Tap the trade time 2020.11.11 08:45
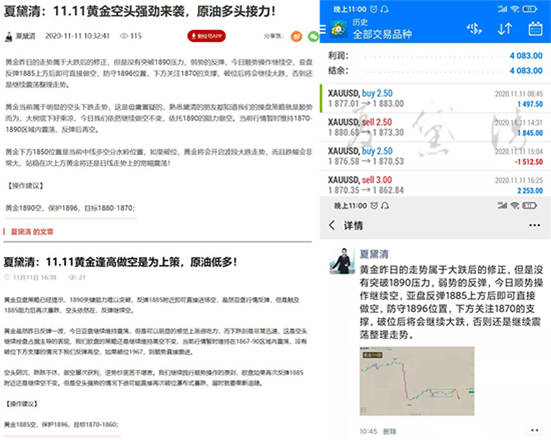 click(519, 94)
